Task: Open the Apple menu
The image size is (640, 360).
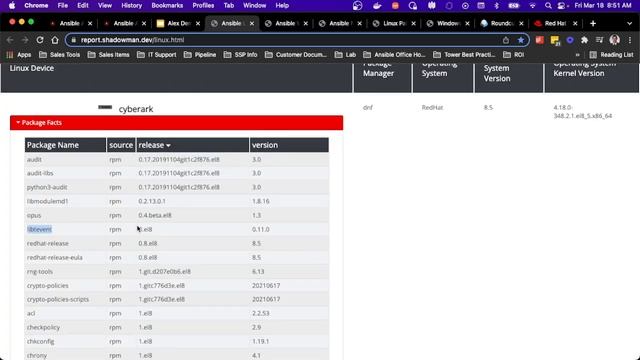Action: click(12, 5)
